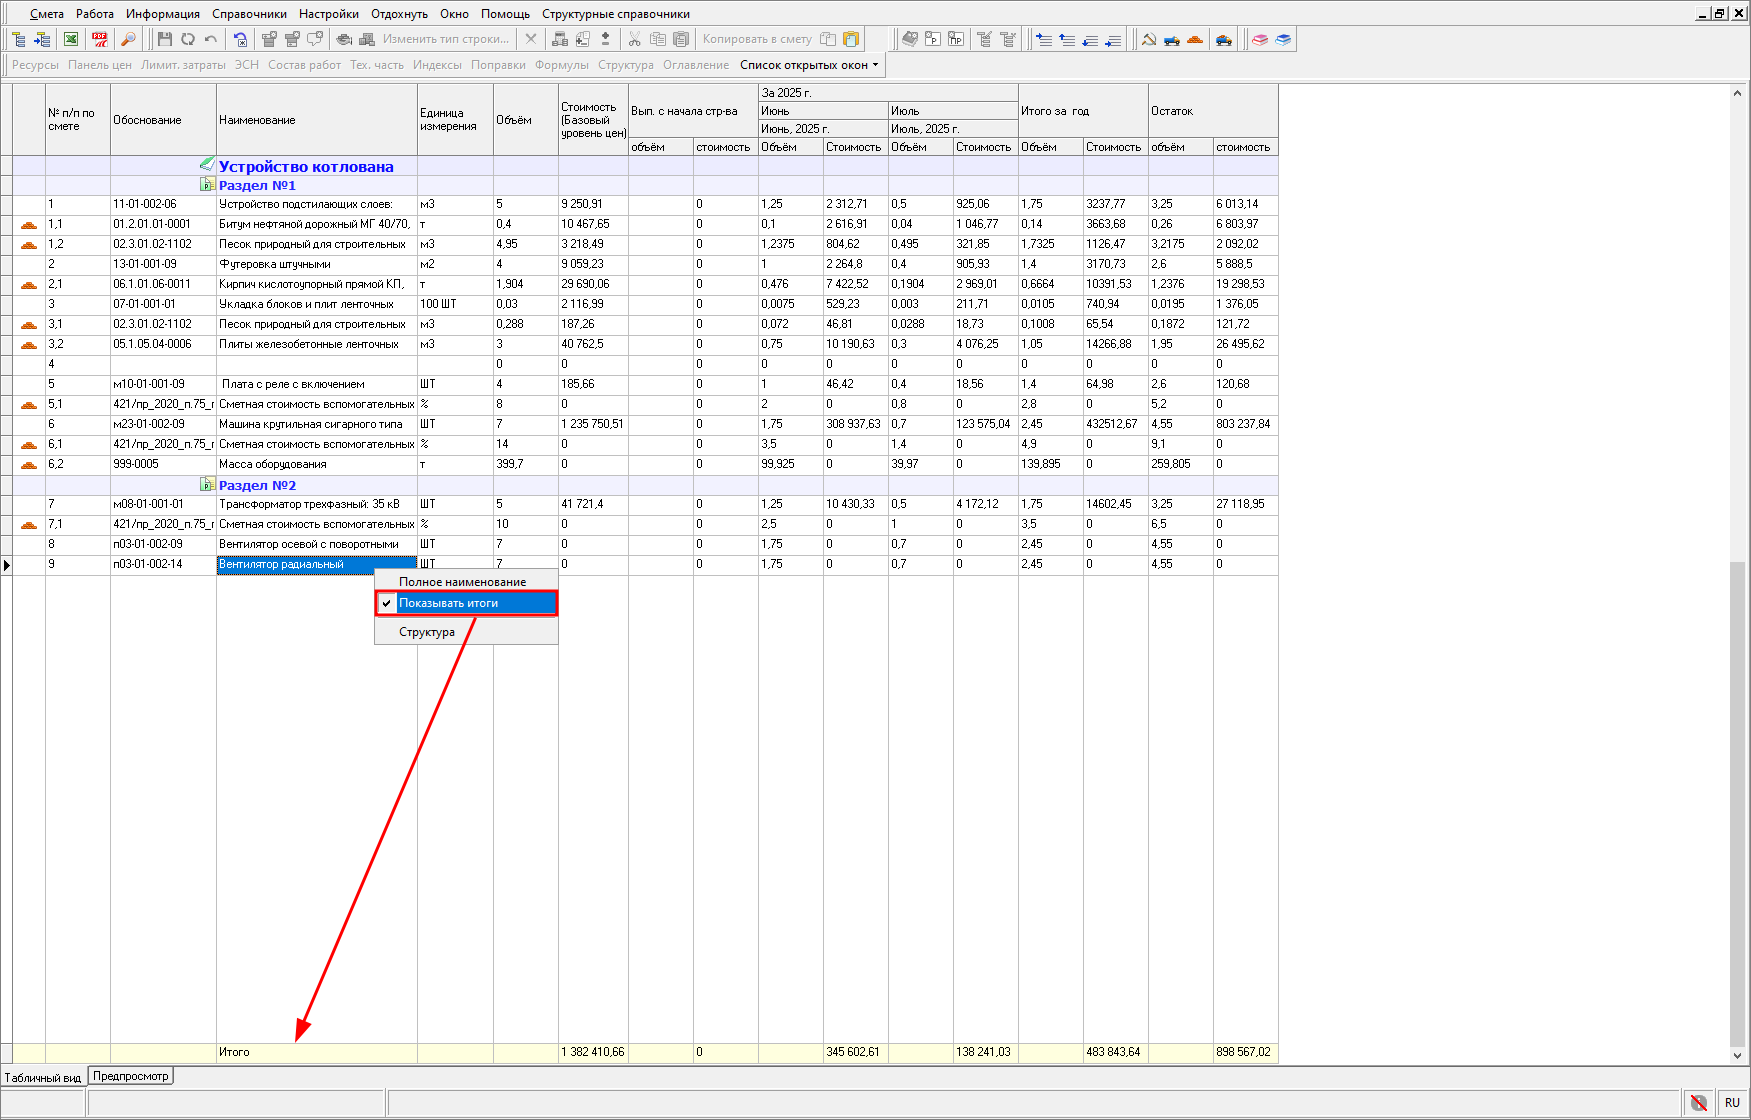Switch to the 'Предпросмотр' tab
Viewport: 1751px width, 1120px height.
pos(131,1076)
